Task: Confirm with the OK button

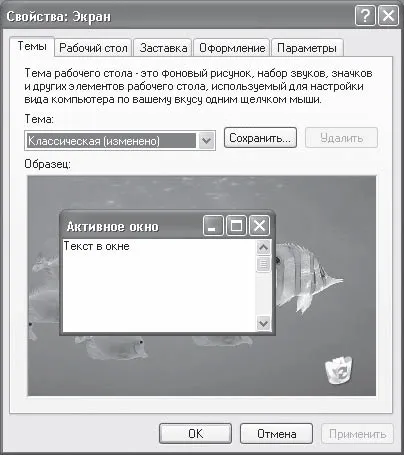Action: 195,433
